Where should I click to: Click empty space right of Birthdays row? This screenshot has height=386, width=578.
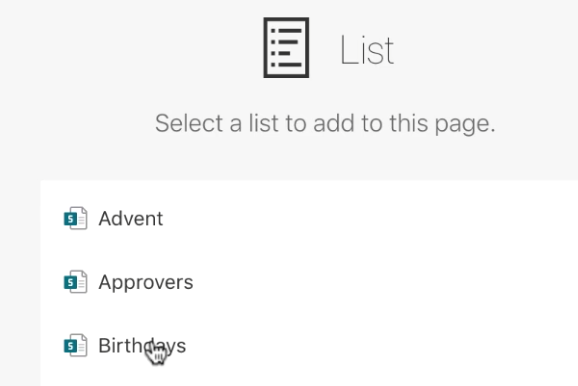[382, 346]
